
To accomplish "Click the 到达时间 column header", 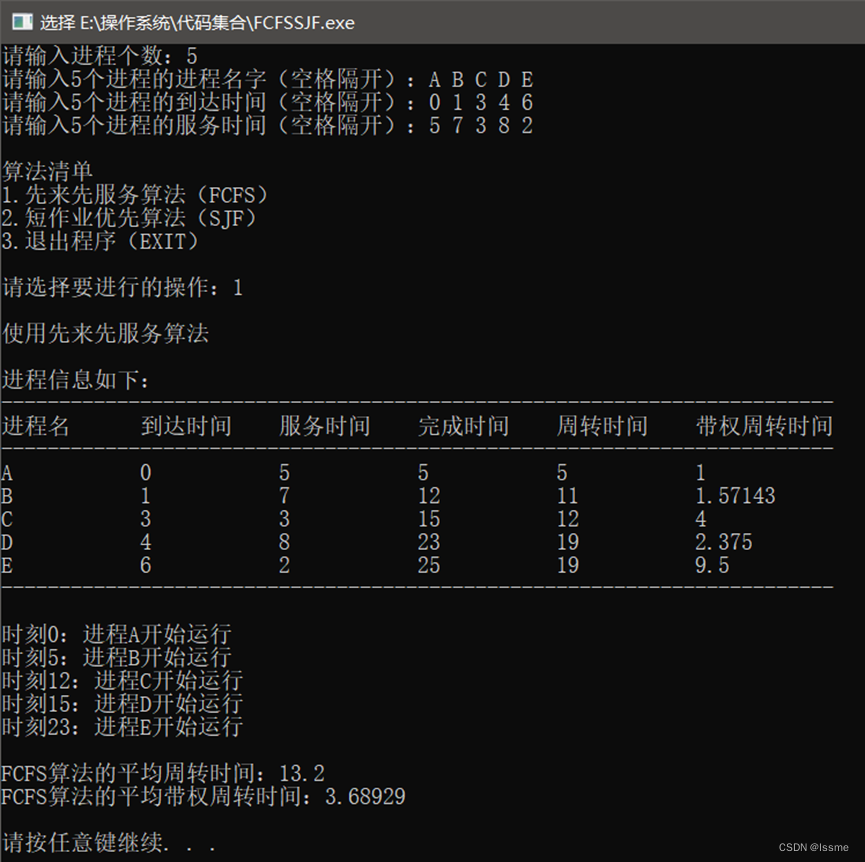I will coord(186,426).
